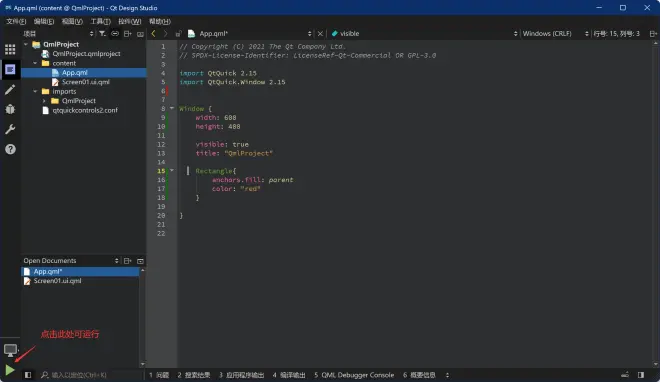Run the project with the green play button

(x=10, y=370)
